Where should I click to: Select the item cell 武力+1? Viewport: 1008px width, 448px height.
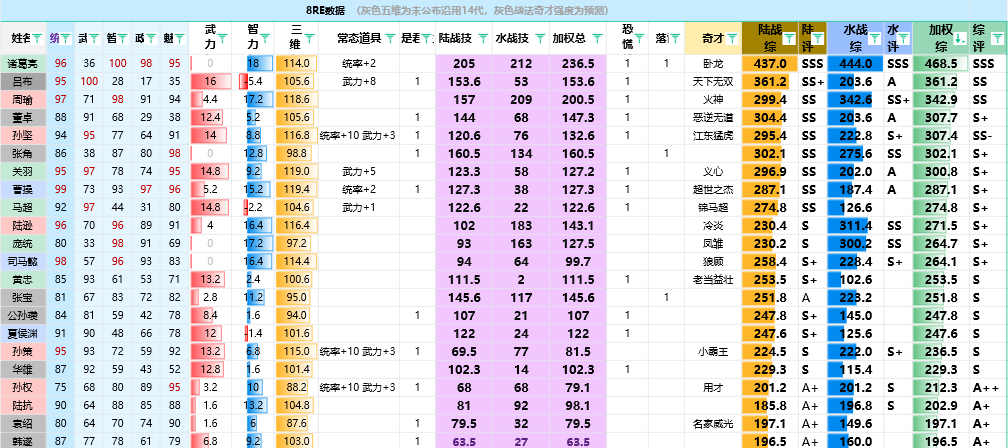pyautogui.click(x=359, y=208)
